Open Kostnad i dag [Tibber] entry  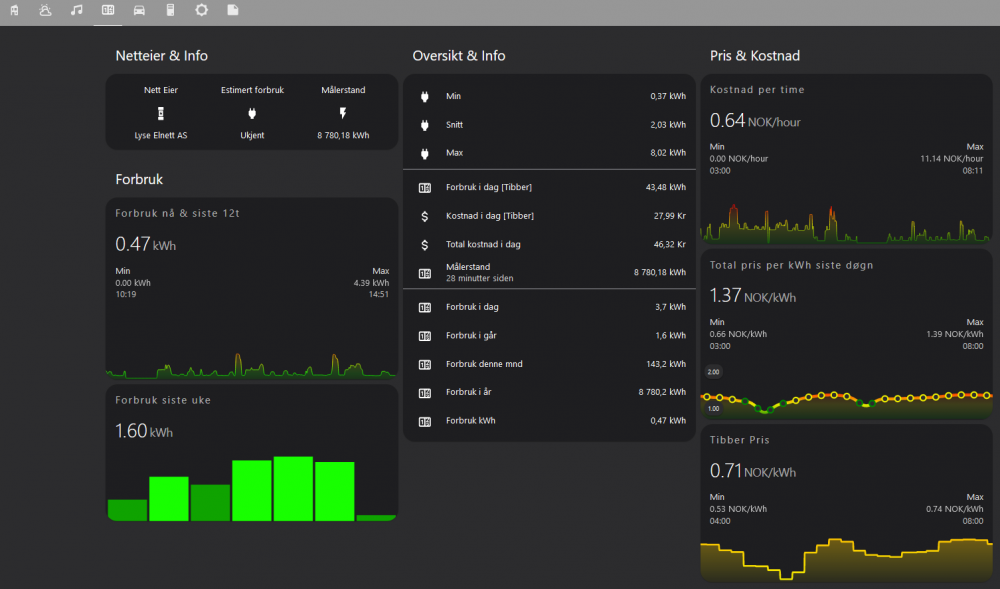(549, 215)
